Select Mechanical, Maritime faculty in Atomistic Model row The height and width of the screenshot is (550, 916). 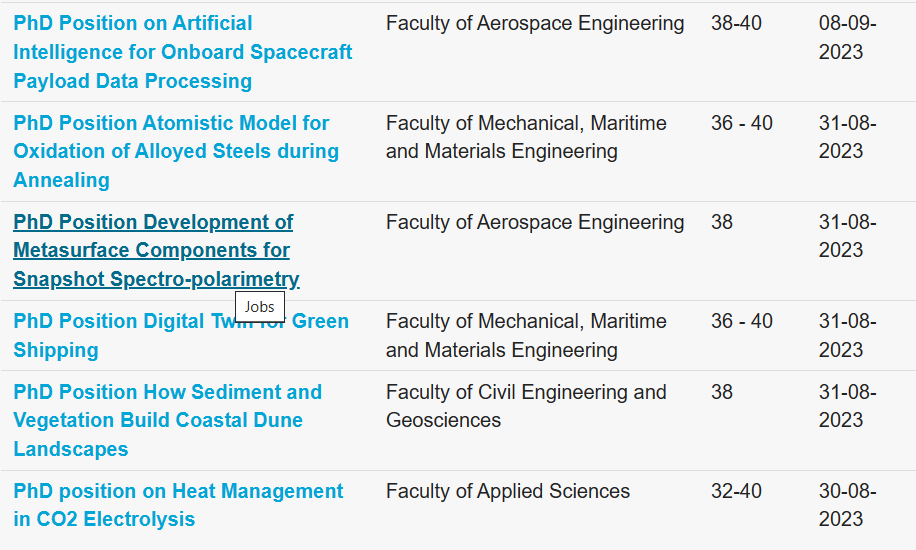(526, 137)
